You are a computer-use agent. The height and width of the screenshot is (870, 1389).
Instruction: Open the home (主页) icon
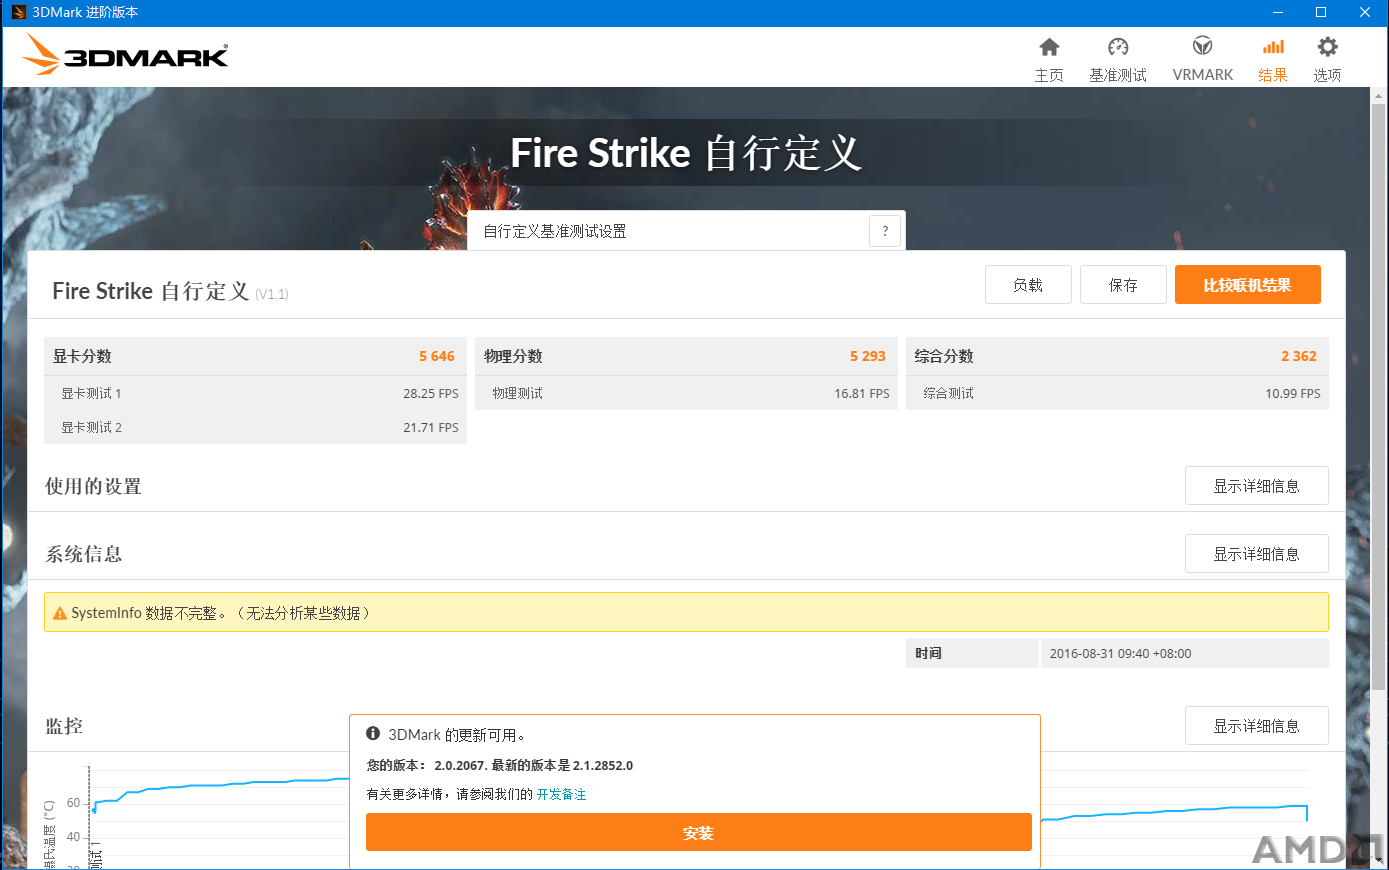coord(1049,47)
